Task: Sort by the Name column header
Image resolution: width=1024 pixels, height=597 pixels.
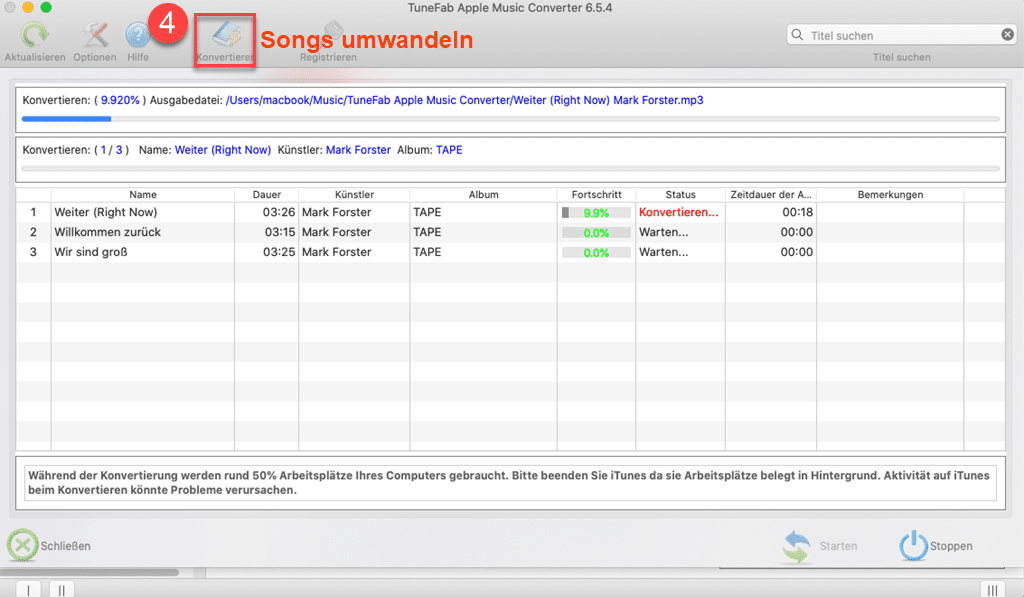Action: [x=143, y=194]
